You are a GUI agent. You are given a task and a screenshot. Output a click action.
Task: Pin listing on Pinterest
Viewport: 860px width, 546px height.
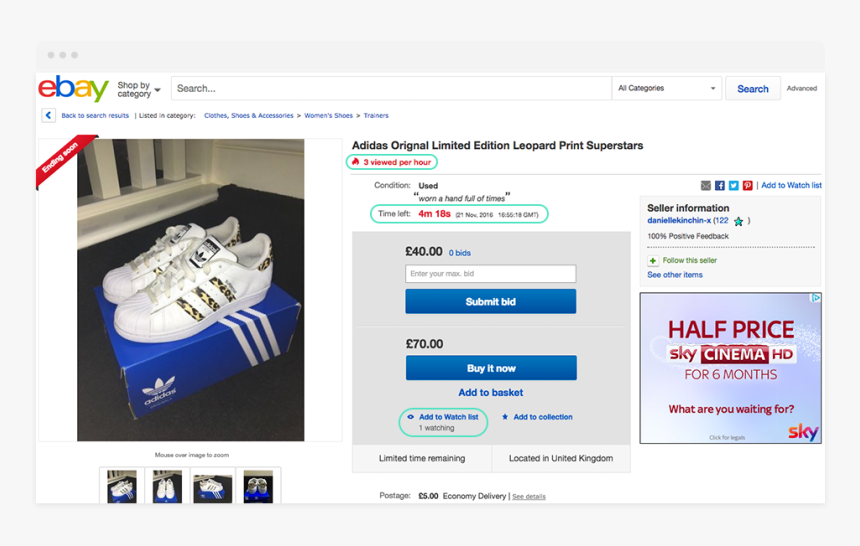click(x=747, y=186)
